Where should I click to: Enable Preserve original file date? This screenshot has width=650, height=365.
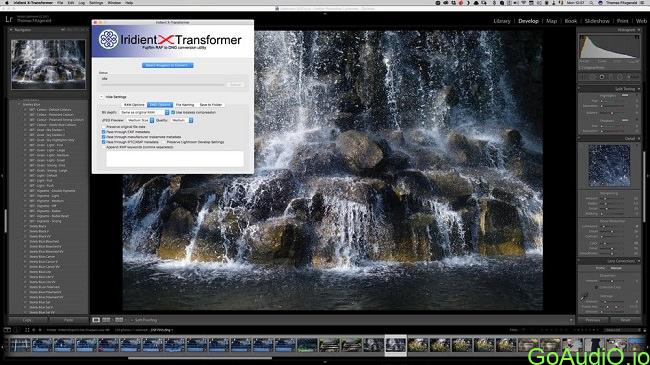click(x=104, y=127)
